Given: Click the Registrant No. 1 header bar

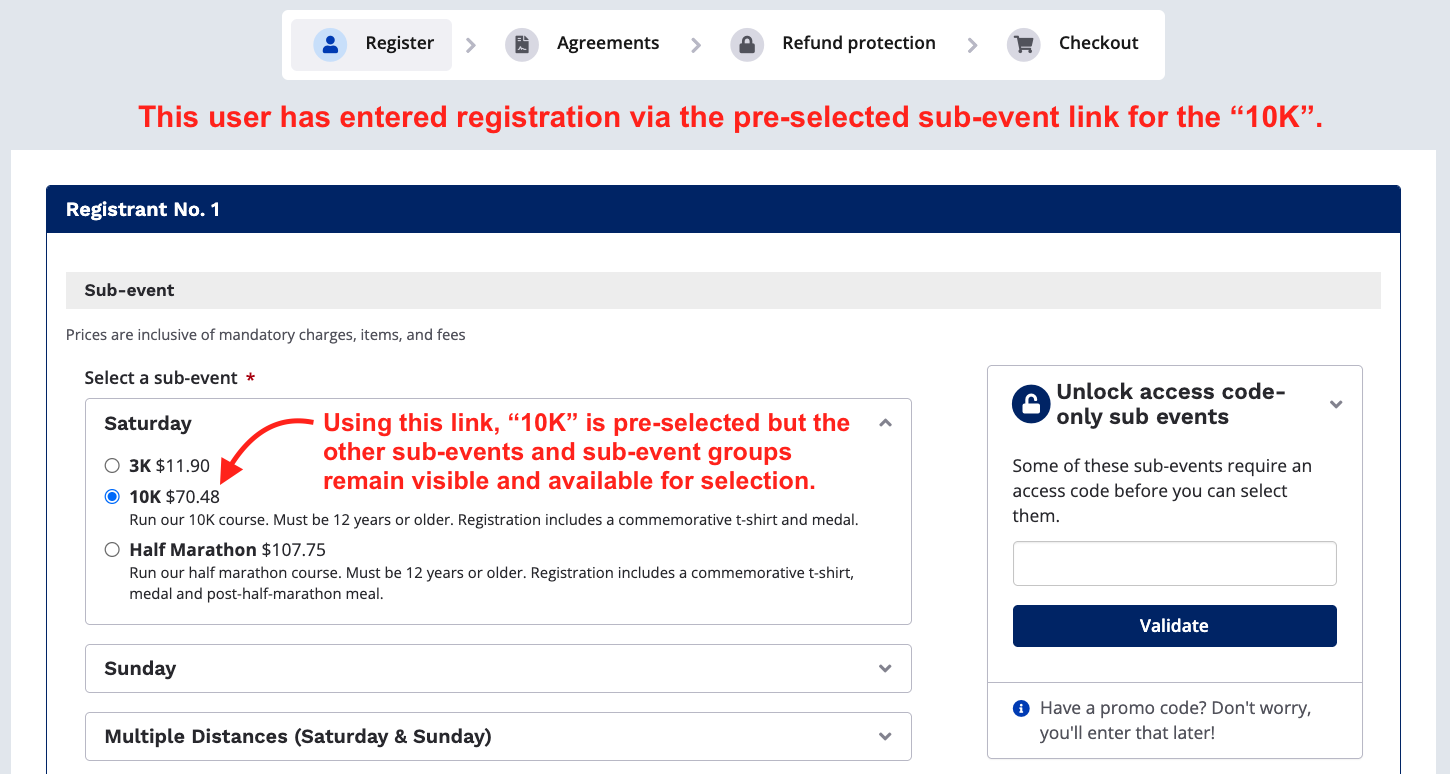Looking at the screenshot, I should [723, 210].
